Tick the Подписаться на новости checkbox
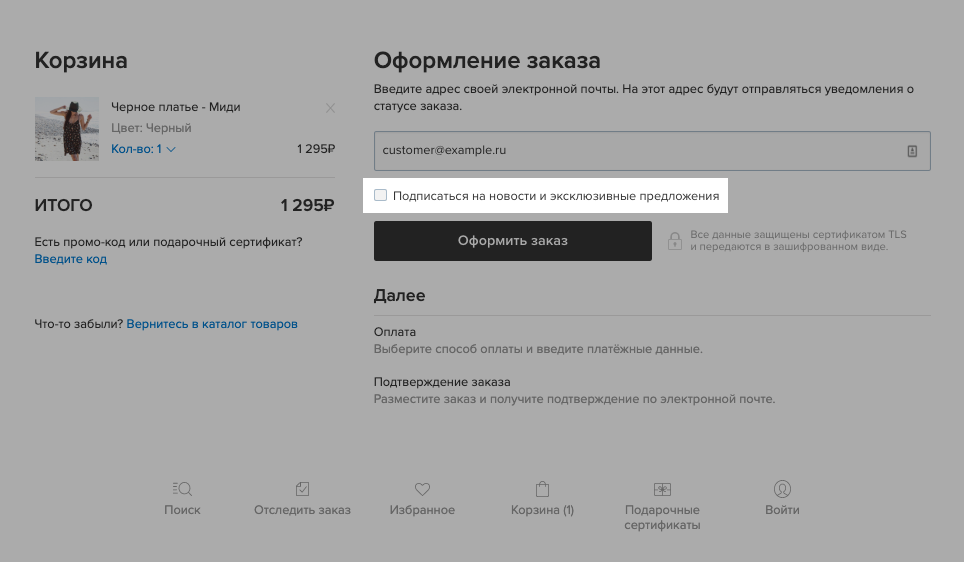Viewport: 964px width, 562px height. click(381, 195)
